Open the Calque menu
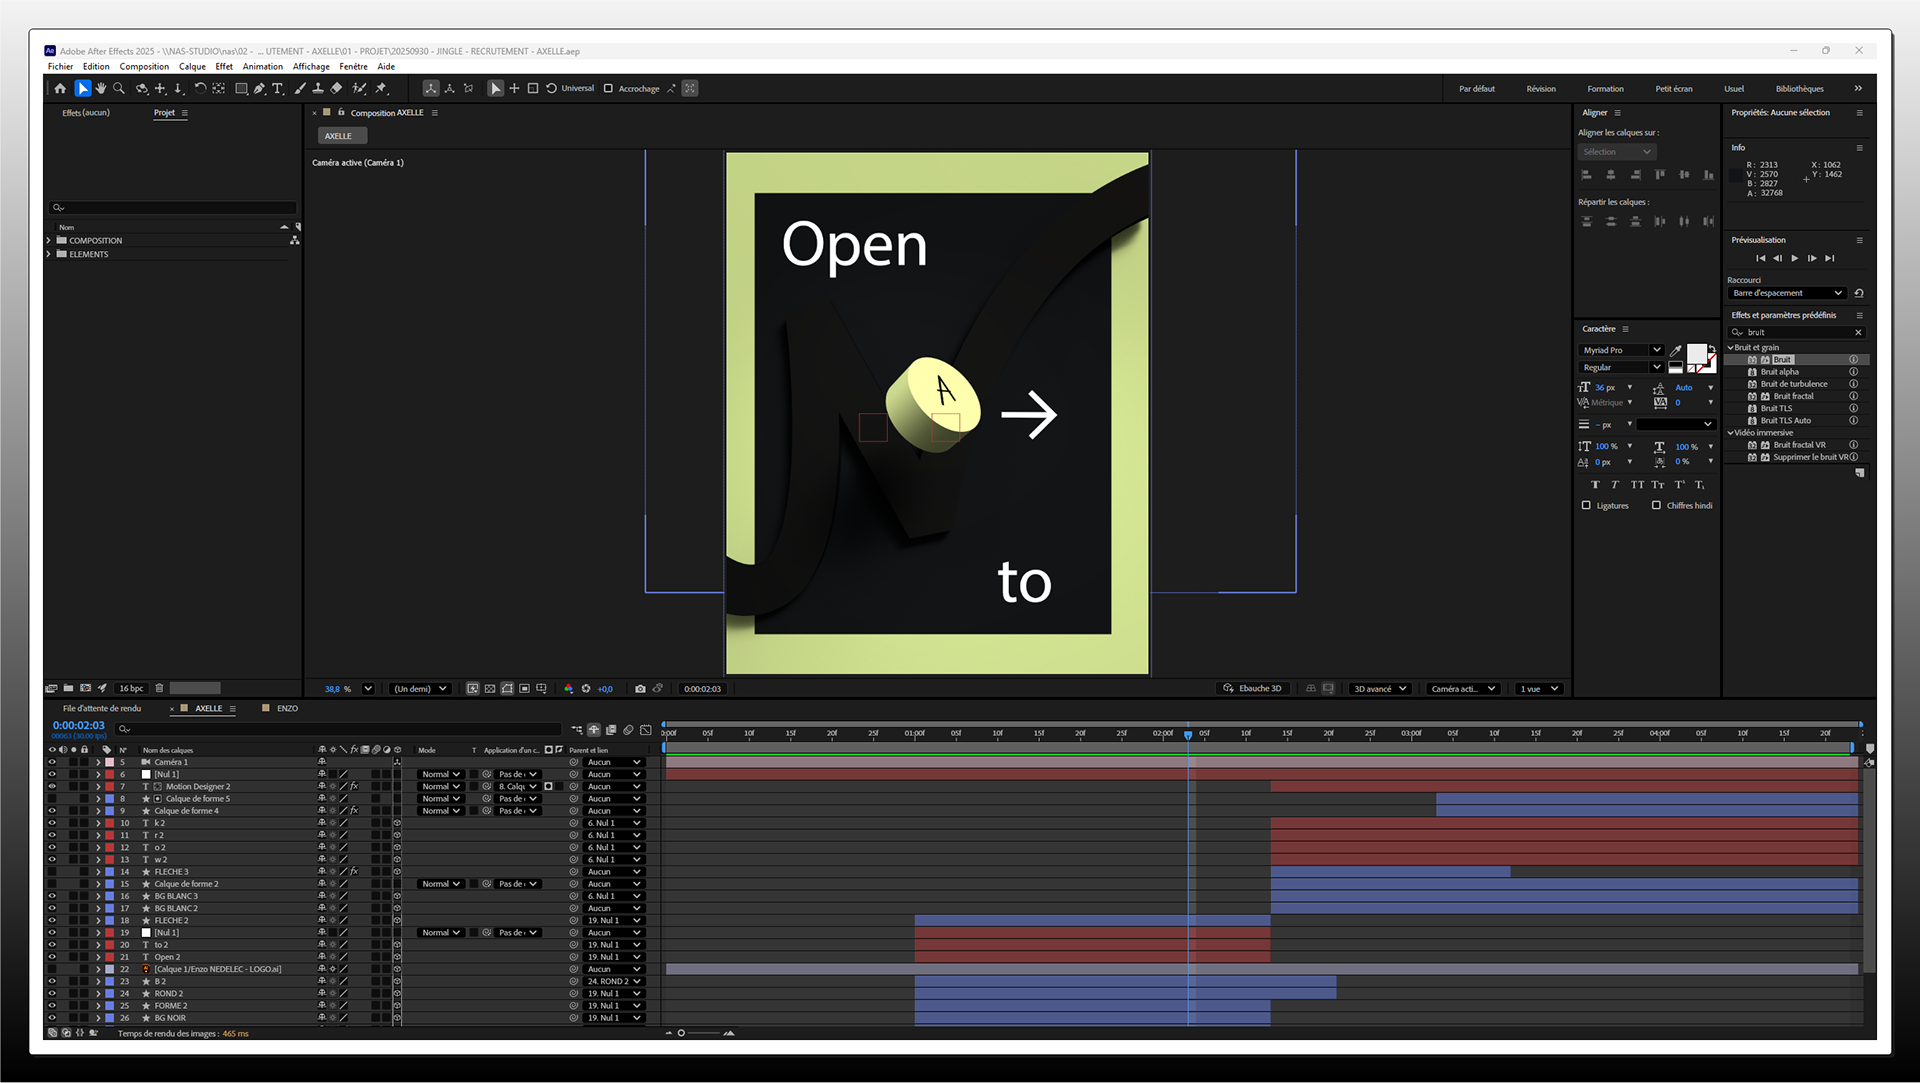This screenshot has height=1083, width=1920. tap(192, 67)
